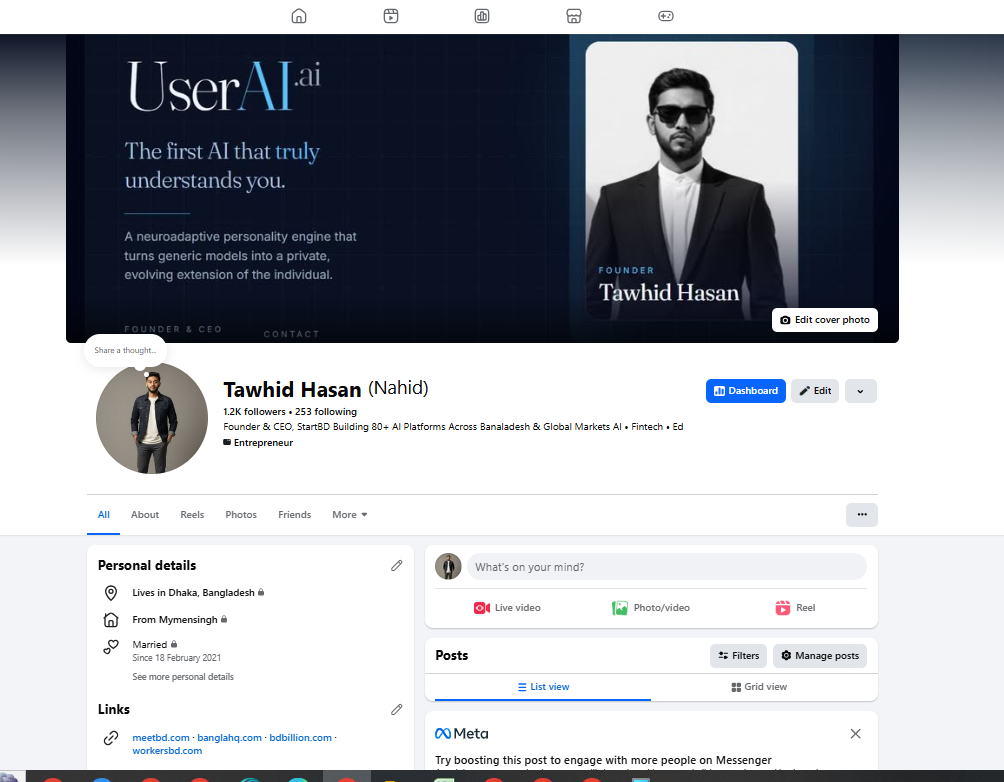
Task: Click the Share a thought bubble
Action: pos(126,350)
